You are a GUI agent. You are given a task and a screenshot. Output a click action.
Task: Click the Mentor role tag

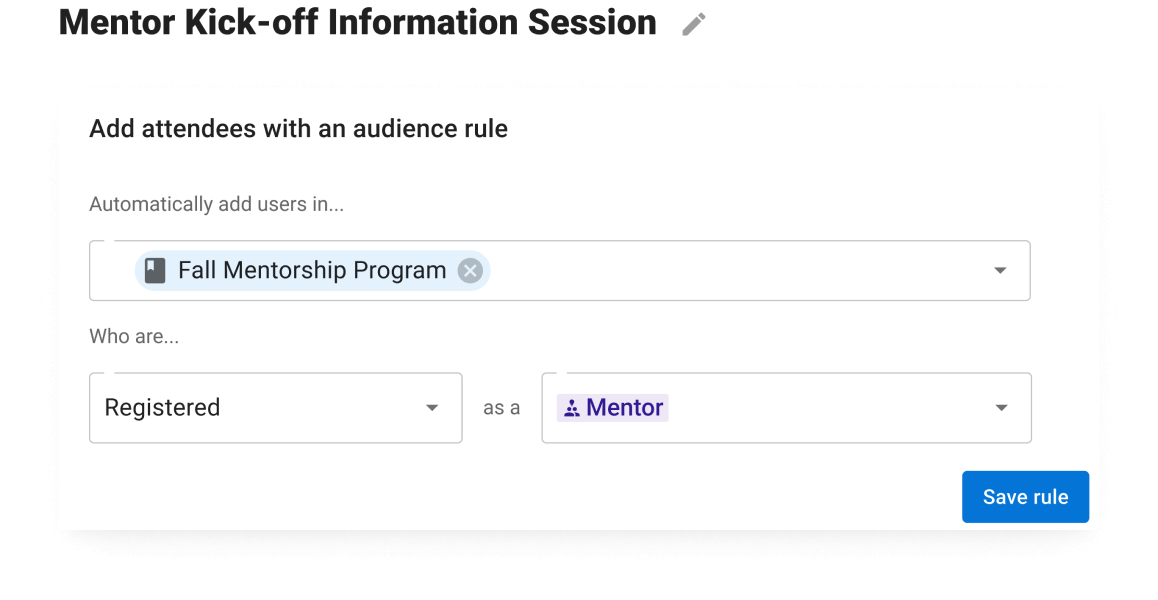pos(612,408)
